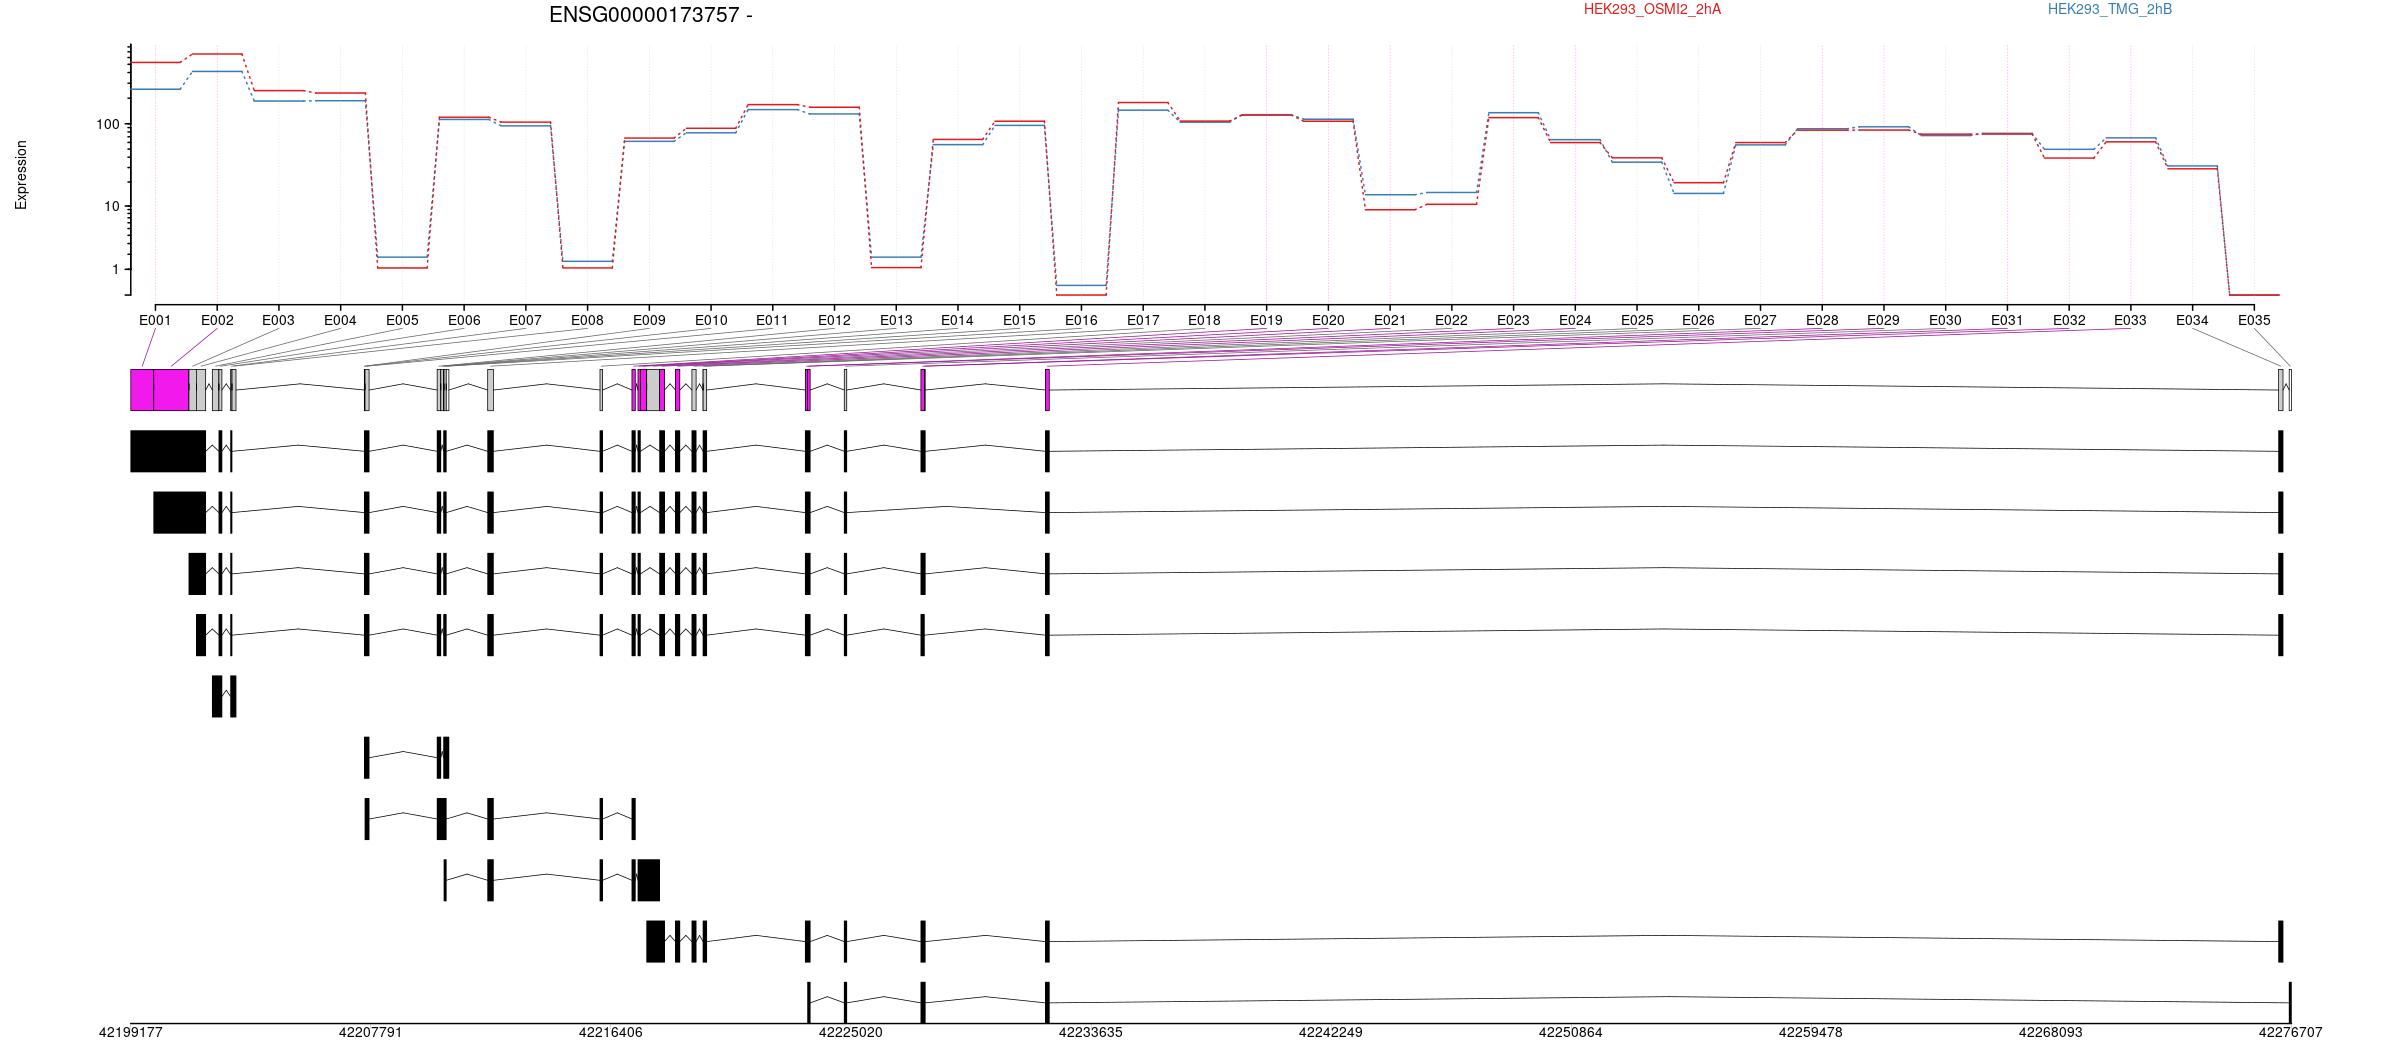Click genomic coordinate 42268093
2400x1050 pixels.
(x=2050, y=1032)
